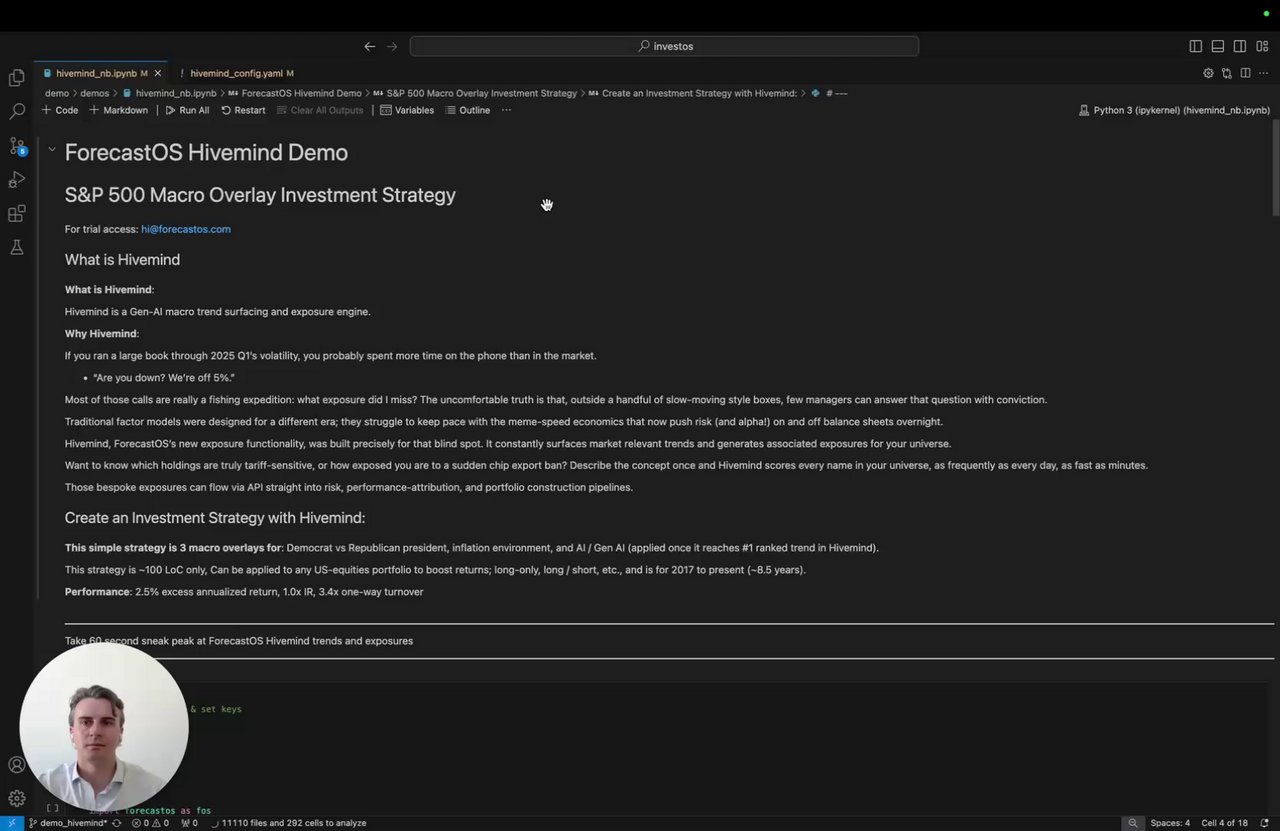Open the hi@forecastos.com email link

[186, 229]
